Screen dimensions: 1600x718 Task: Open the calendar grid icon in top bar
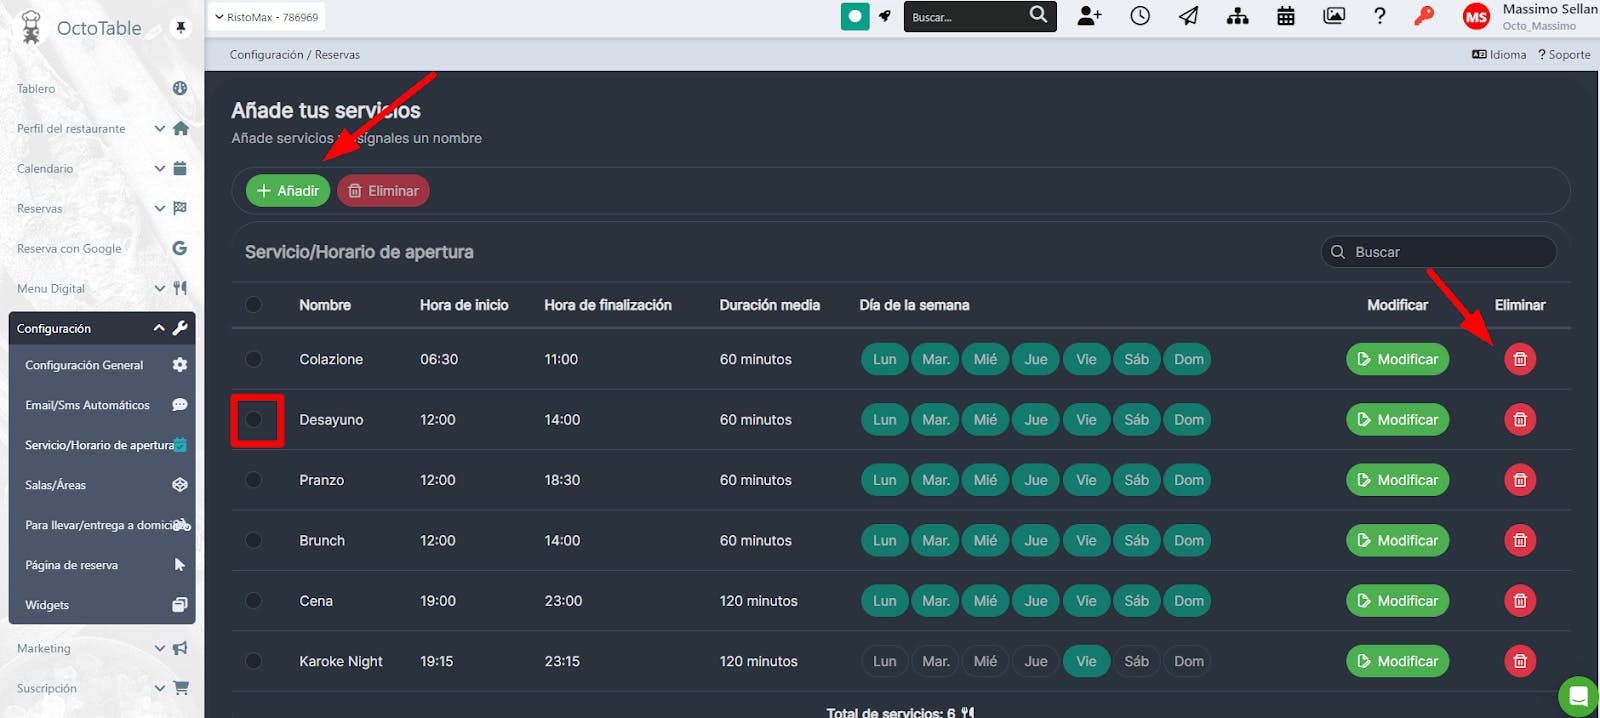[x=1286, y=16]
